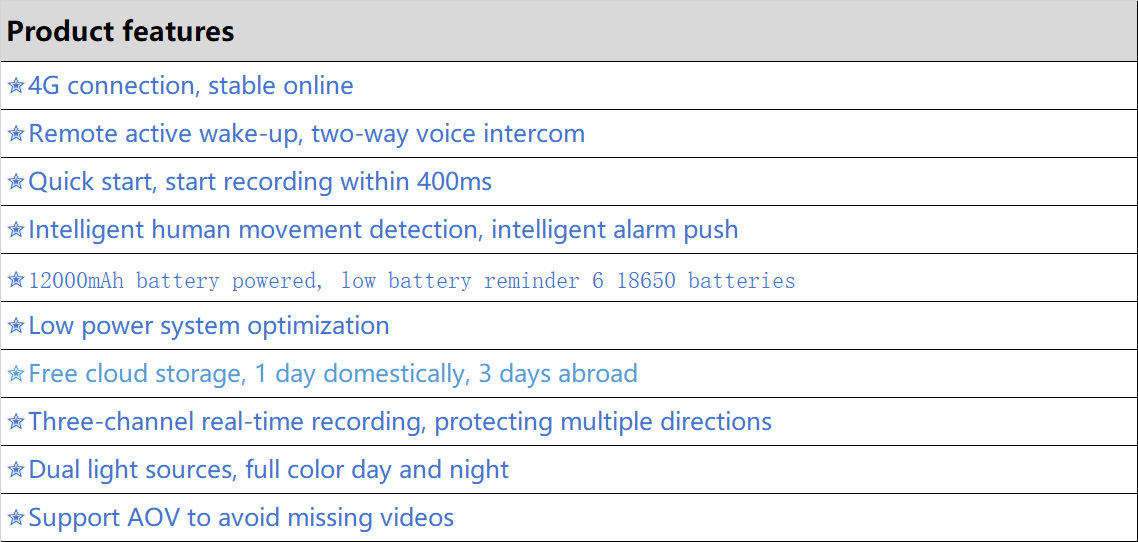Image resolution: width=1138 pixels, height=542 pixels.
Task: Click the star icon next to Quick start
Action: click(x=16, y=182)
